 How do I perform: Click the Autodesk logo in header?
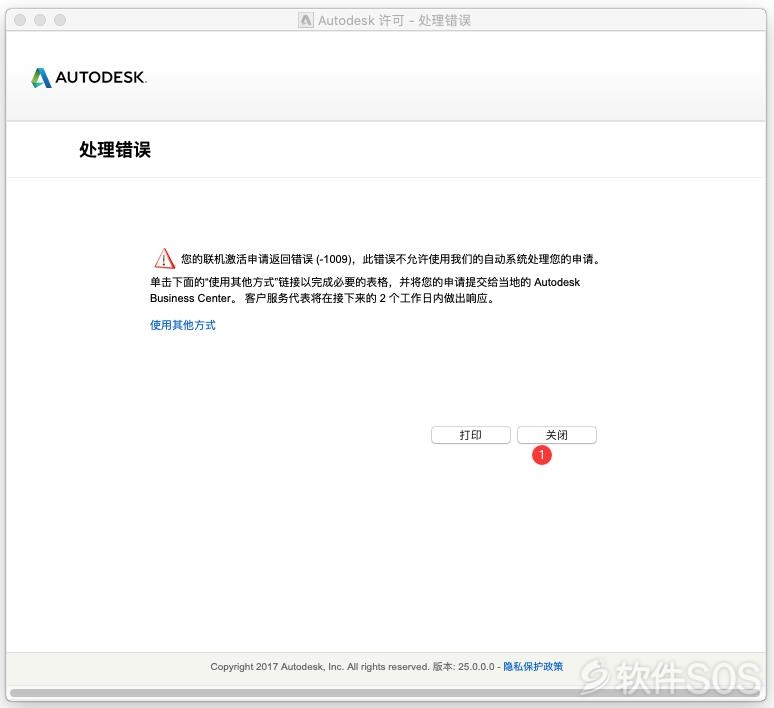point(89,78)
